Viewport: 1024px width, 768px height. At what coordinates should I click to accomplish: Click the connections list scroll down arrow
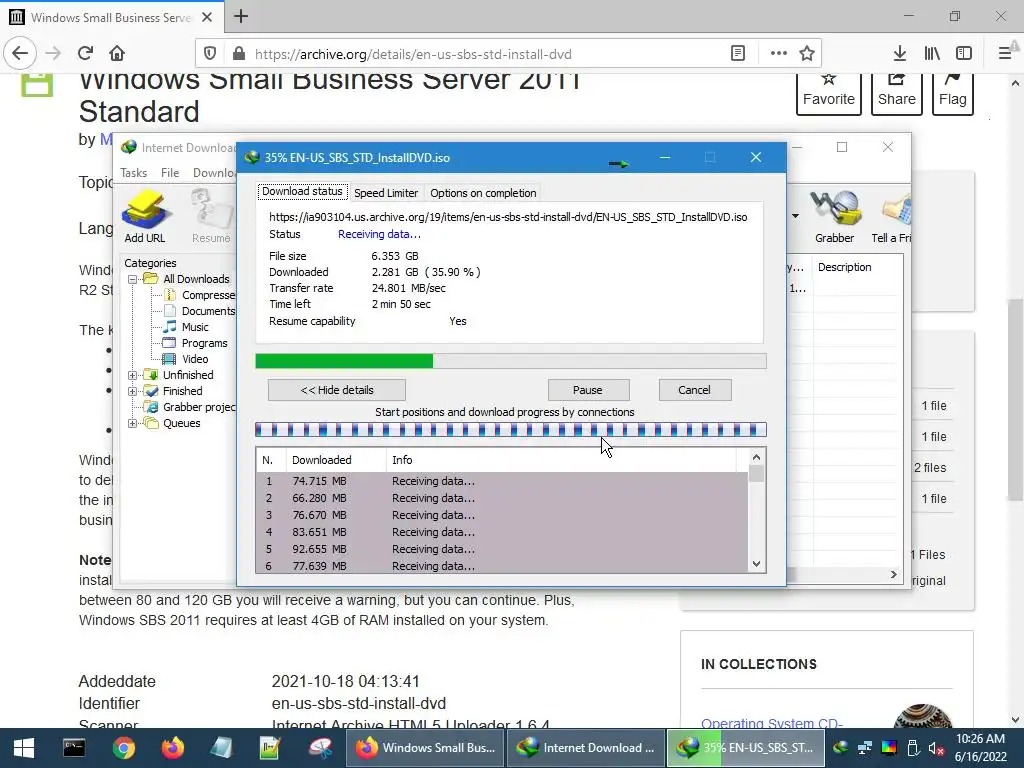[756, 564]
